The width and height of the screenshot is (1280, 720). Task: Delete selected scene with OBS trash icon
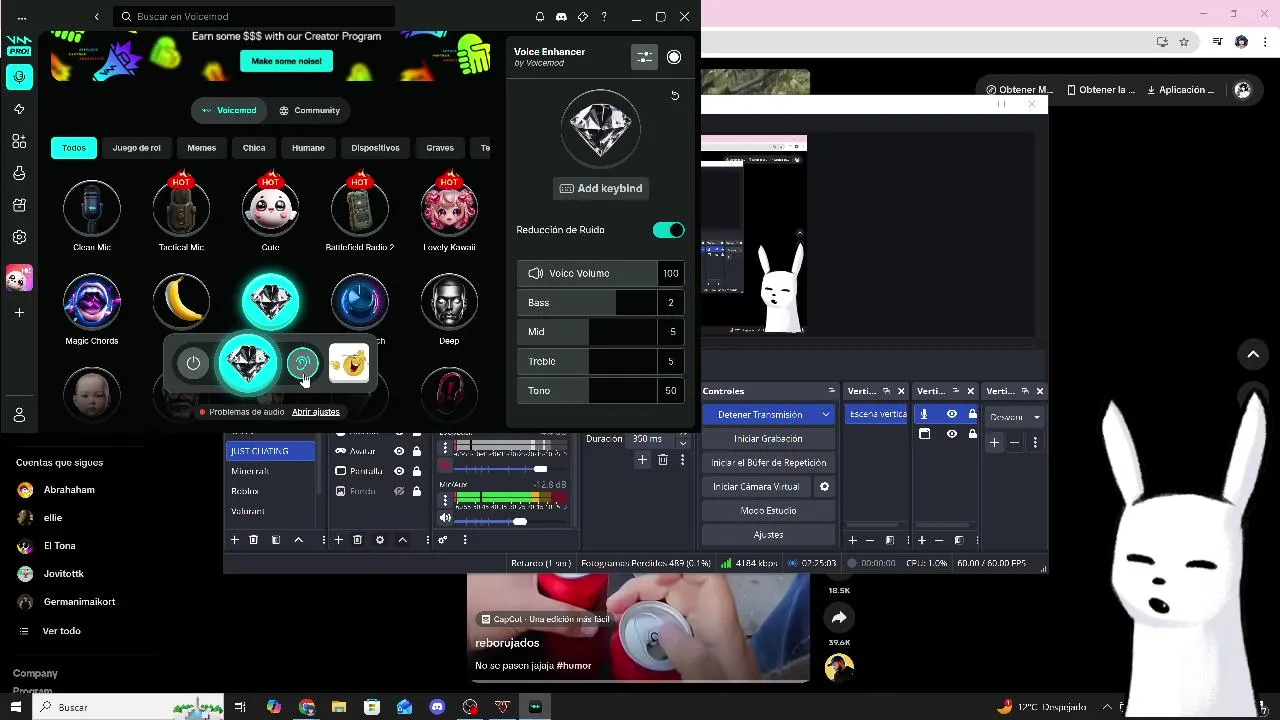coord(254,540)
